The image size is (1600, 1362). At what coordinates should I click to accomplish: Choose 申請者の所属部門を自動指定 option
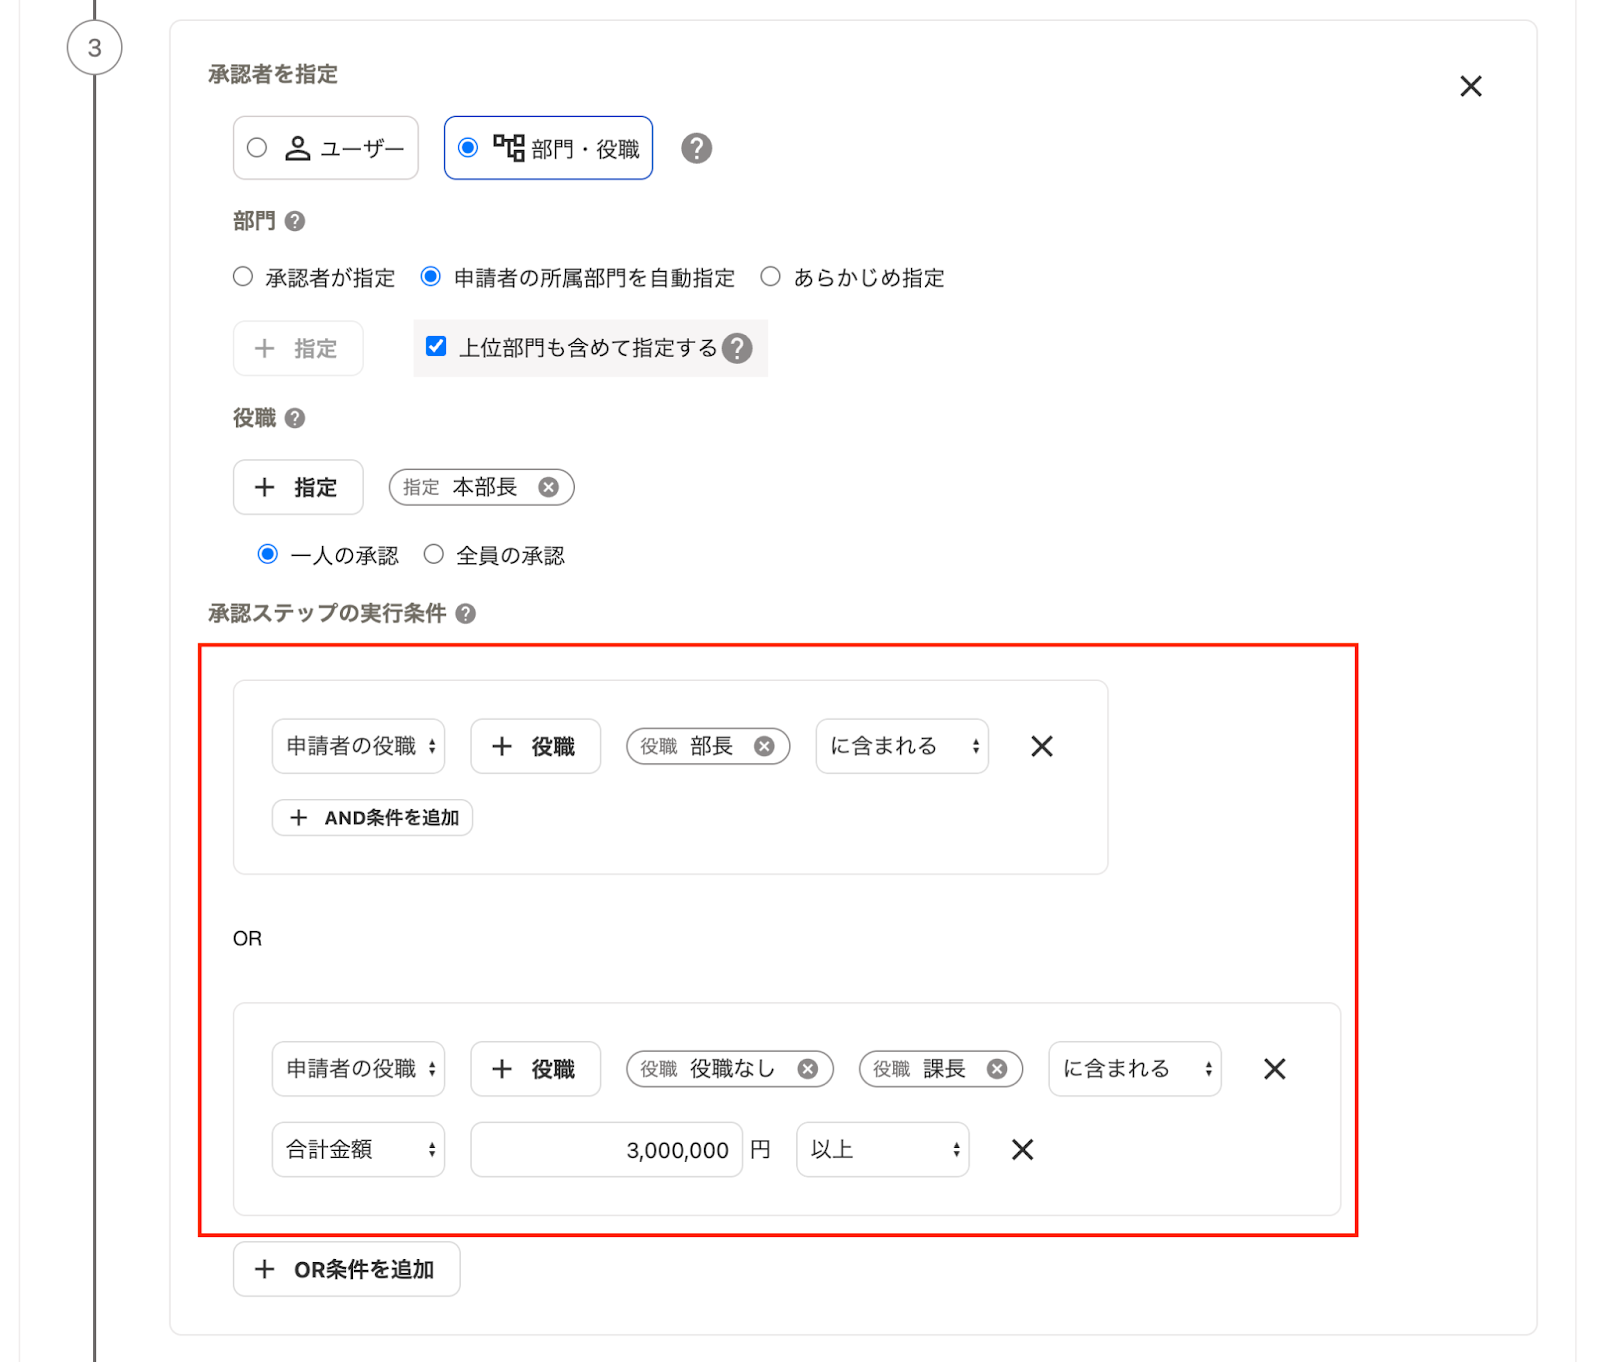430,277
